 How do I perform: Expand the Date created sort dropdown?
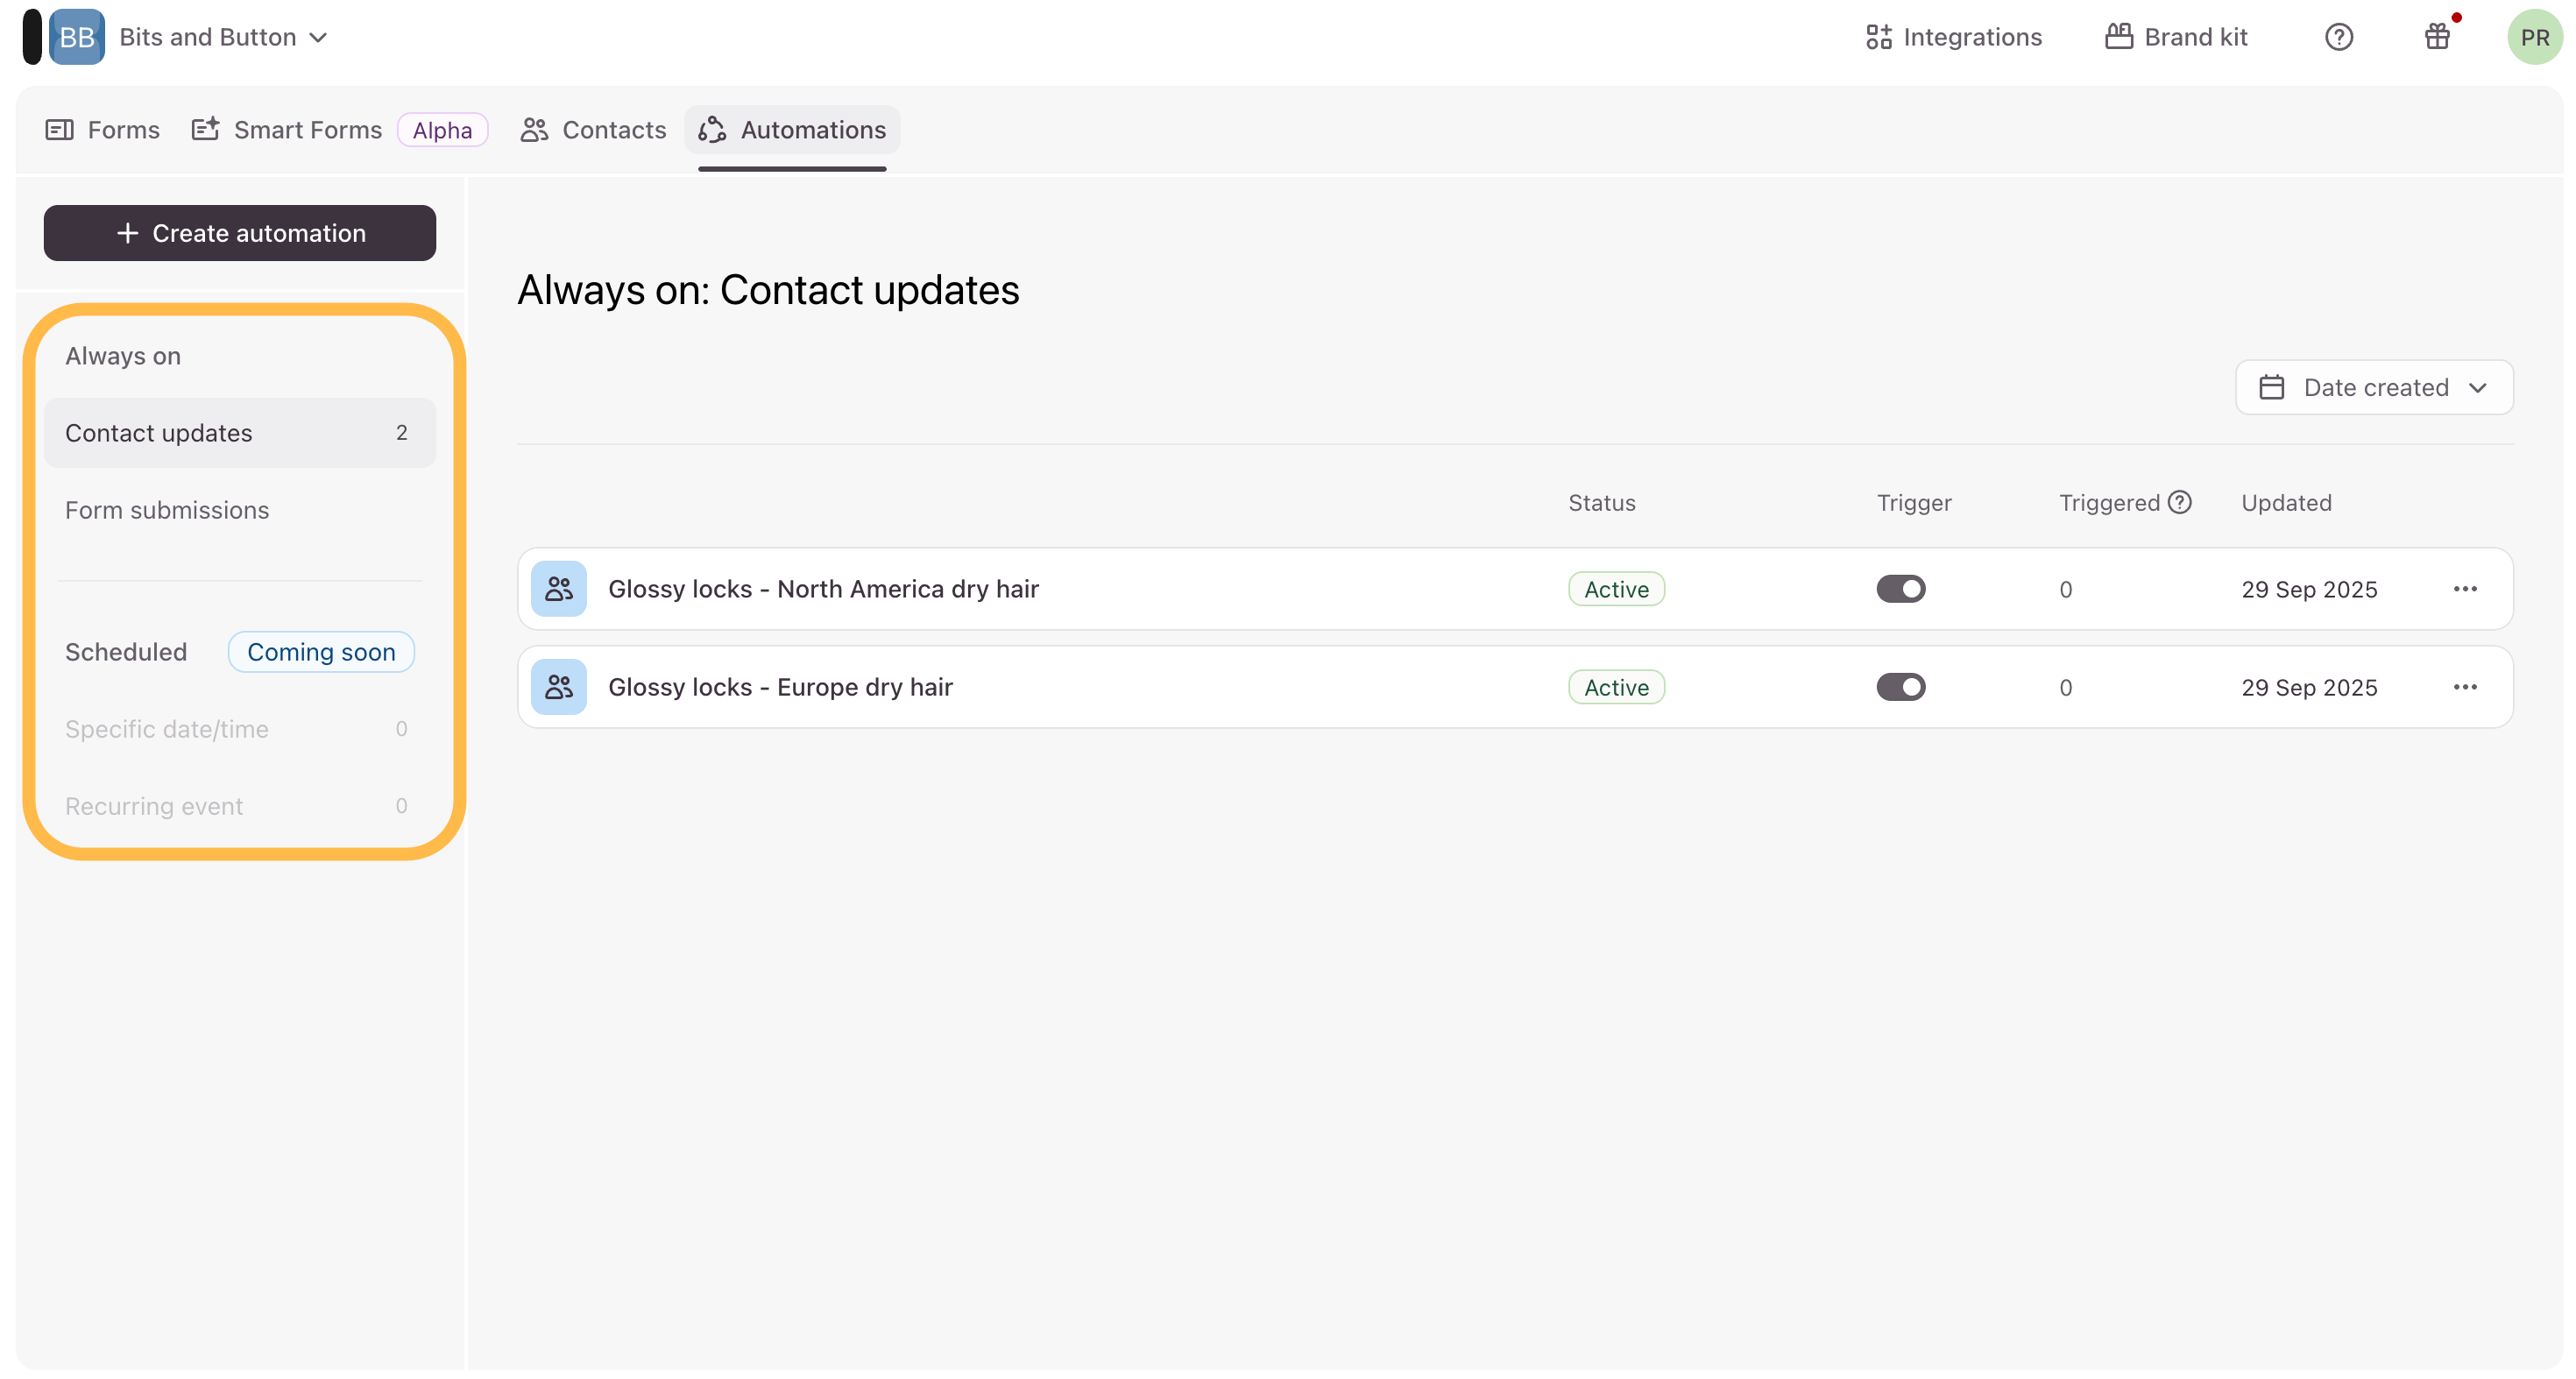2373,387
